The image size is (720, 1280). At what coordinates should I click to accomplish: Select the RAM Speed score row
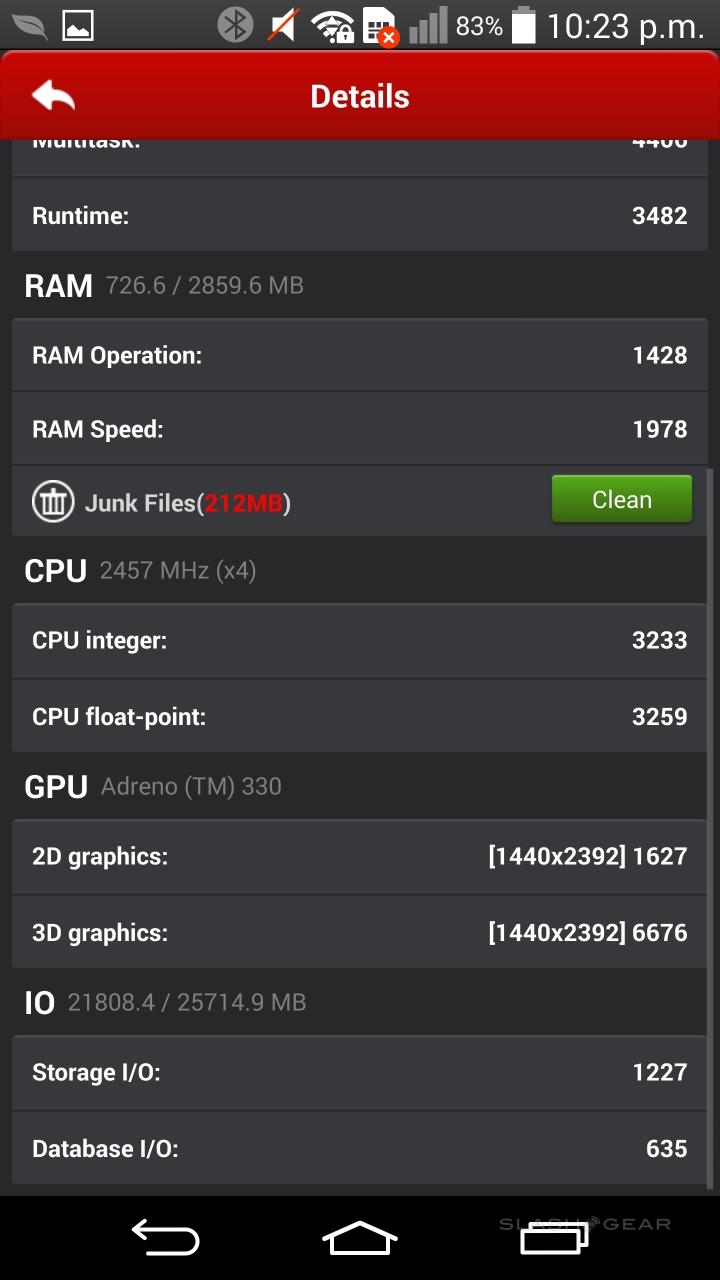point(360,429)
